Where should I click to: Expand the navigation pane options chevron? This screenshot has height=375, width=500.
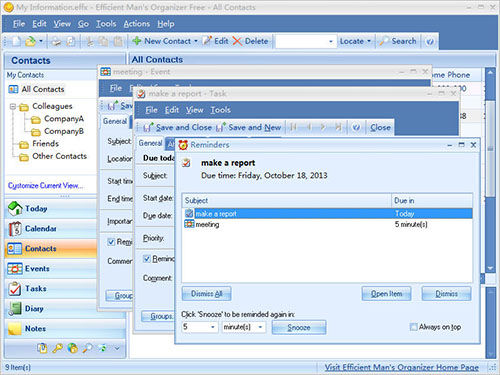[x=117, y=348]
